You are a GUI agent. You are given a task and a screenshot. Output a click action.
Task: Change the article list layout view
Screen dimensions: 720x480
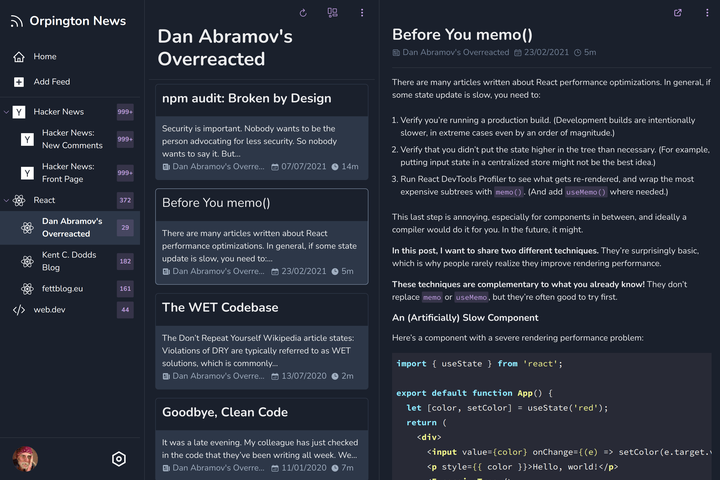point(332,13)
